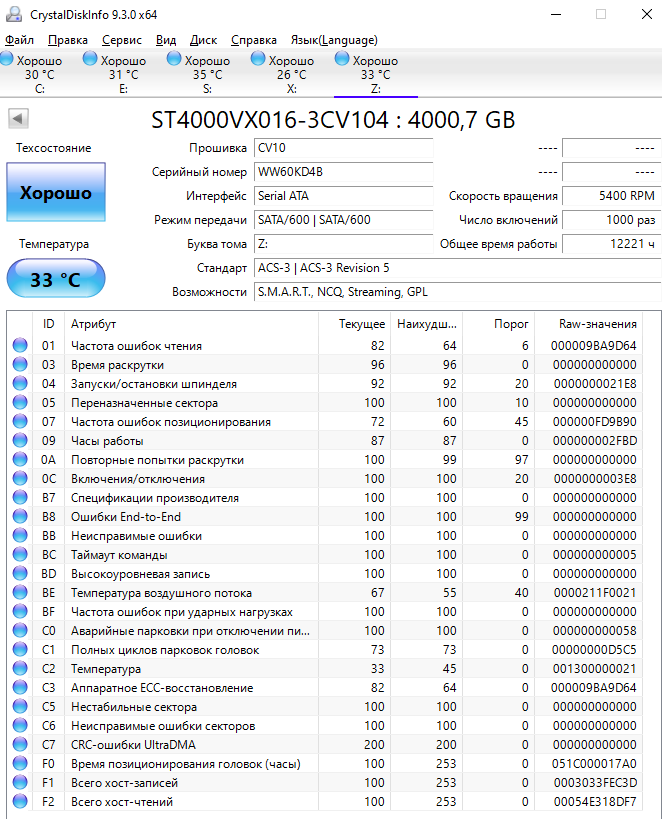This screenshot has width=662, height=819.
Task: Click the 5400 RPM rotation speed field
Action: tap(611, 196)
